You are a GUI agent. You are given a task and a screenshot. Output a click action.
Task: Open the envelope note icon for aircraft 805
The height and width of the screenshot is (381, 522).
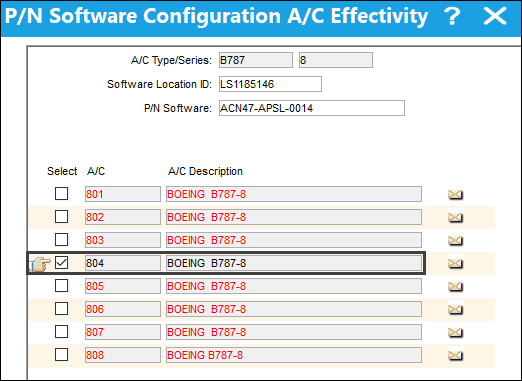click(x=455, y=286)
